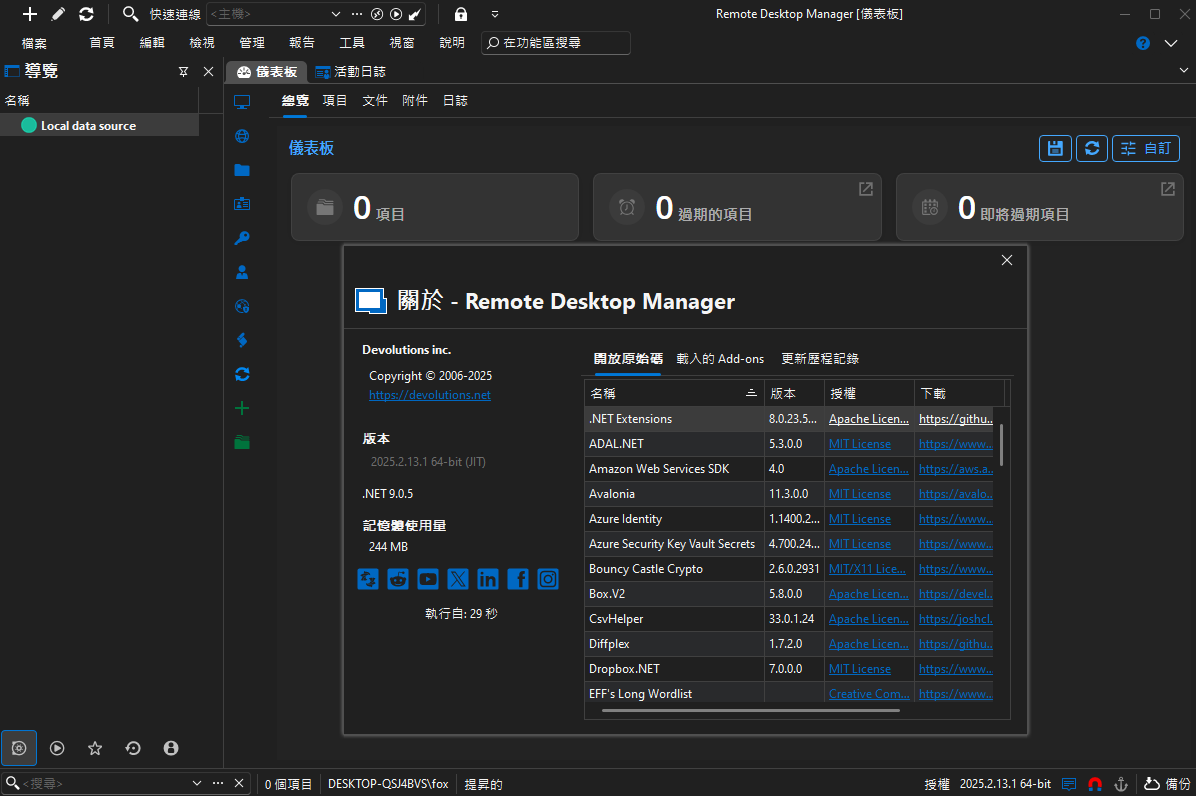Click the edit pencil icon in top toolbar
The image size is (1196, 796).
point(58,14)
